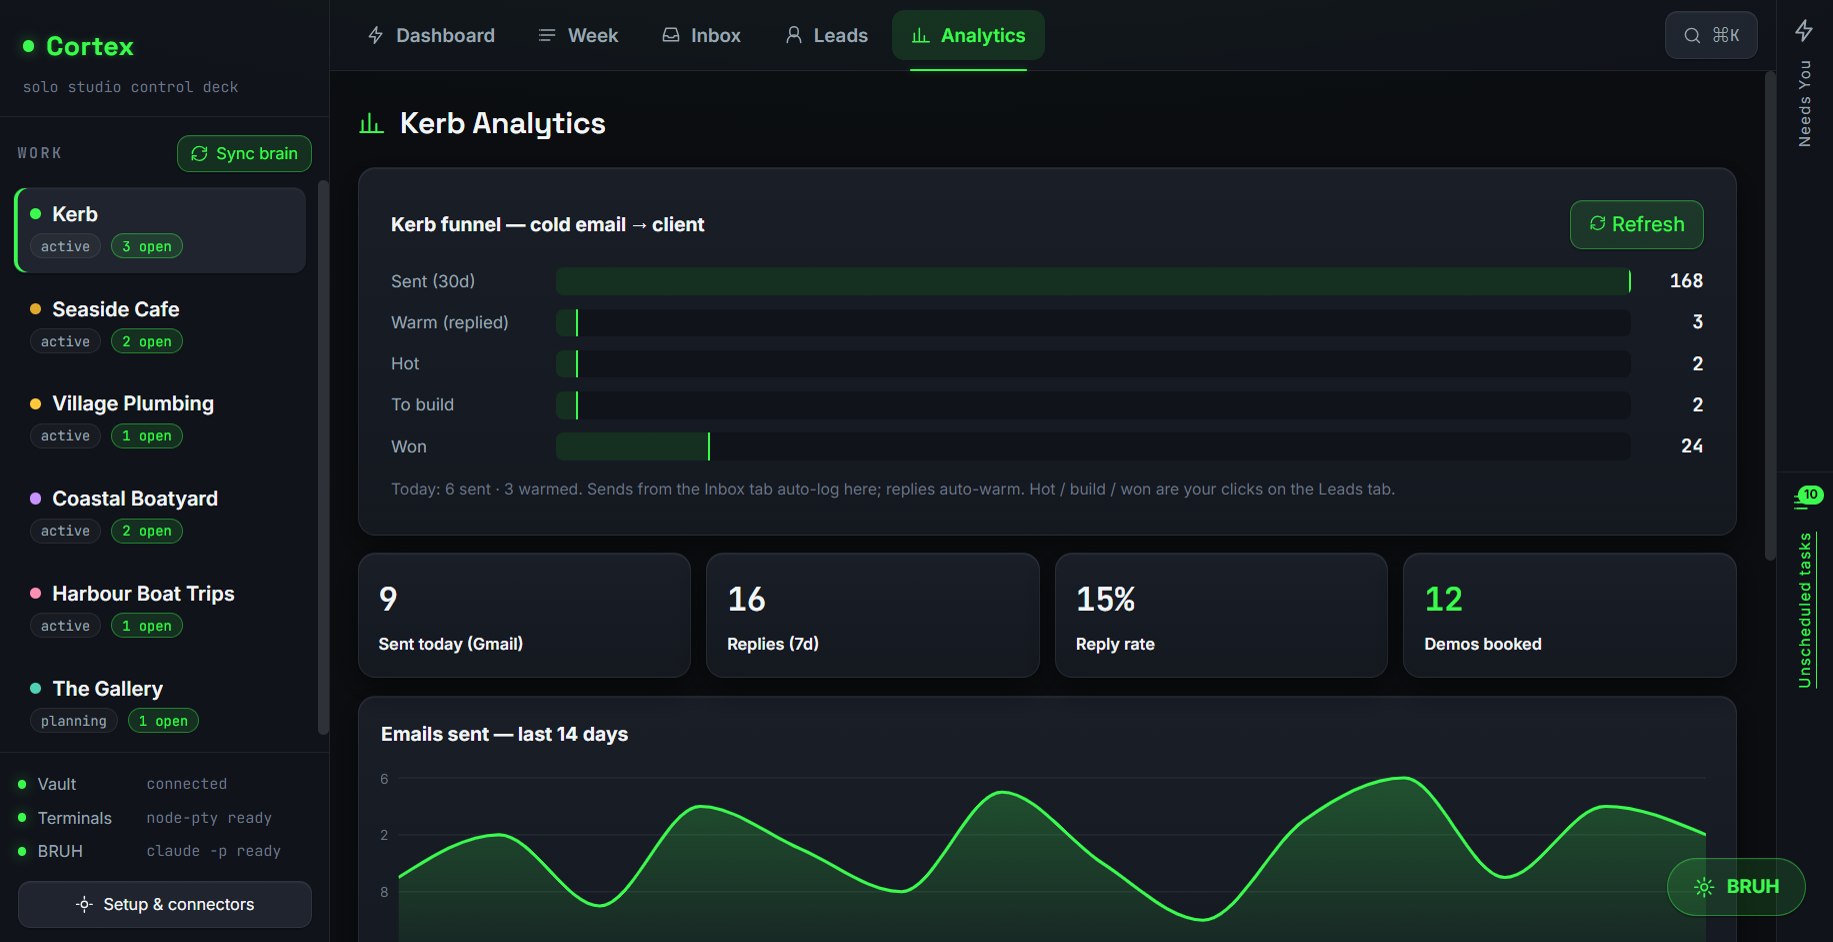The image size is (1833, 942).
Task: Go to the Leads tab
Action: click(826, 35)
